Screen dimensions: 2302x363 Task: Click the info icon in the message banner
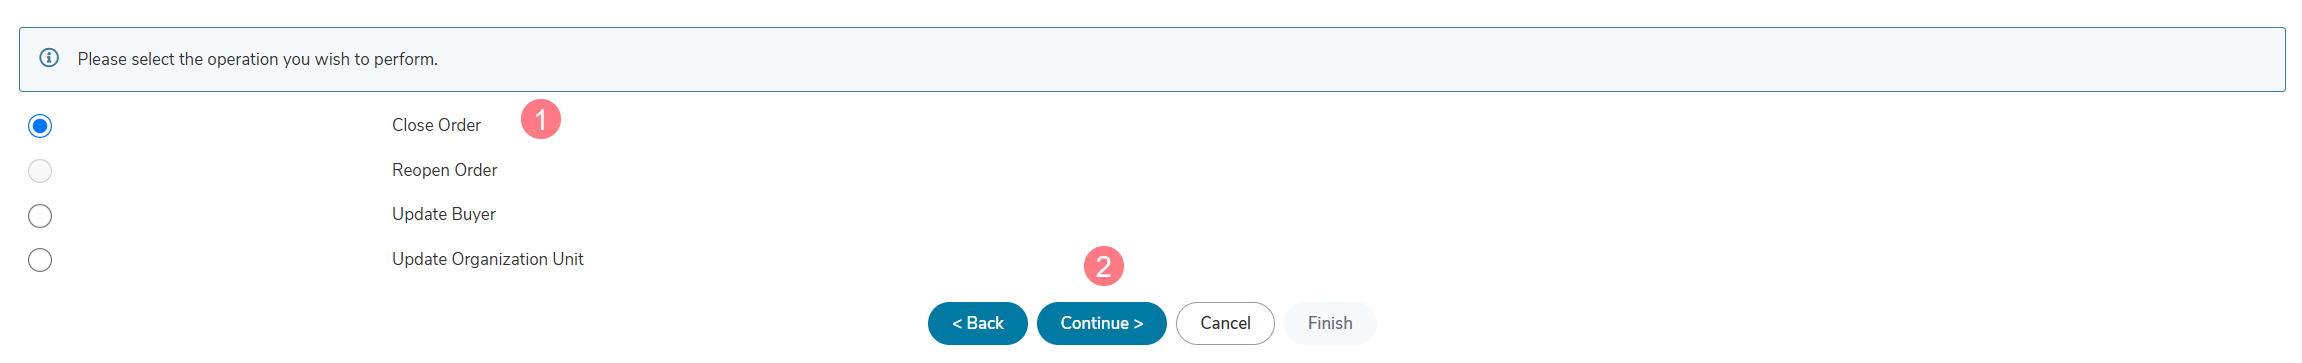pyautogui.click(x=48, y=58)
